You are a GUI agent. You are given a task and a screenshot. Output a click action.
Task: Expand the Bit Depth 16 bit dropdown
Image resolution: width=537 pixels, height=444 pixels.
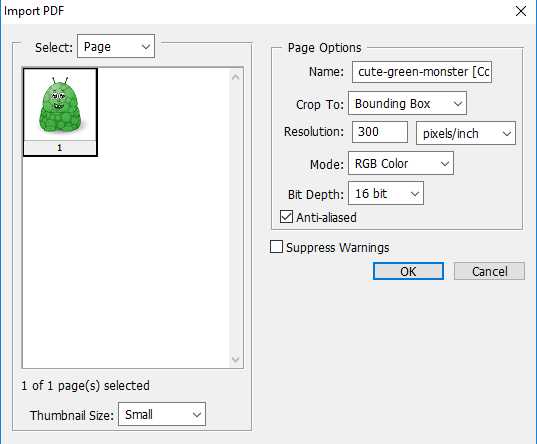[386, 194]
